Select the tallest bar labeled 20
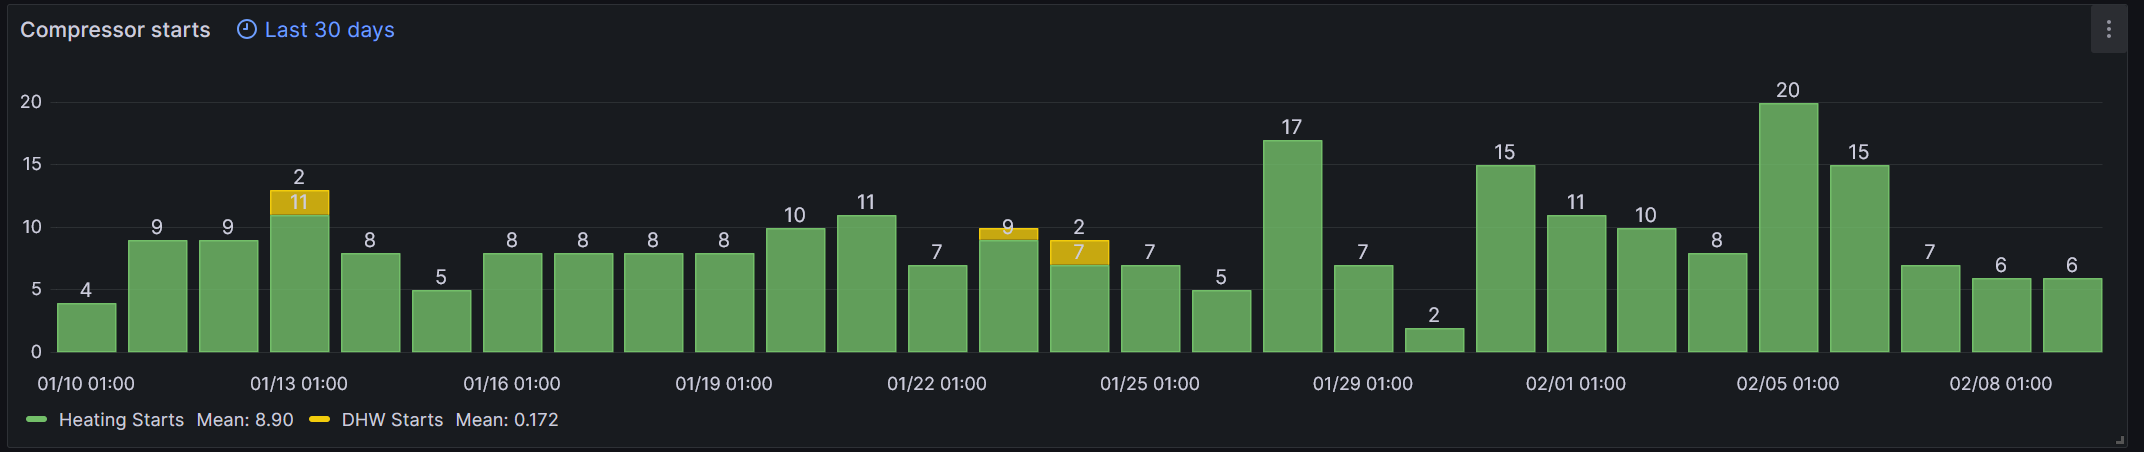This screenshot has height=452, width=2144. click(x=1788, y=228)
